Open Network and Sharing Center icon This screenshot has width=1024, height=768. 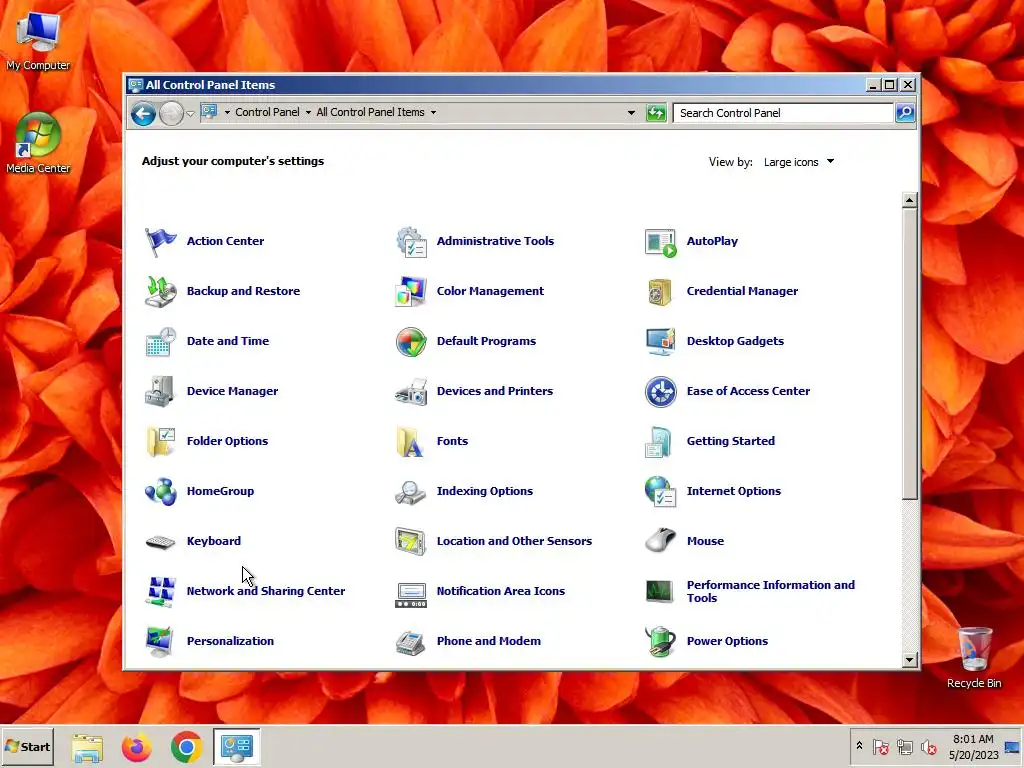click(x=160, y=592)
